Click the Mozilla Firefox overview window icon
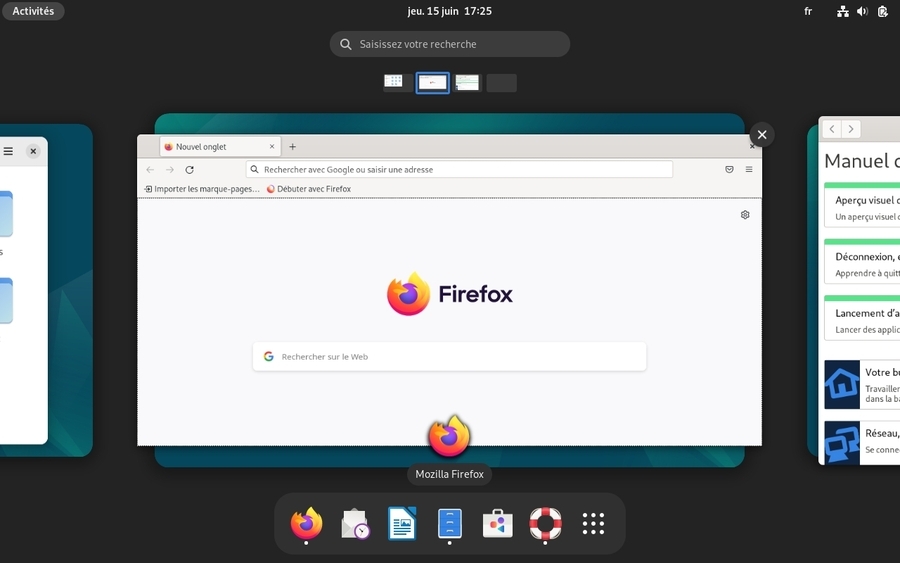Viewport: 900px width, 563px height. pos(449,436)
